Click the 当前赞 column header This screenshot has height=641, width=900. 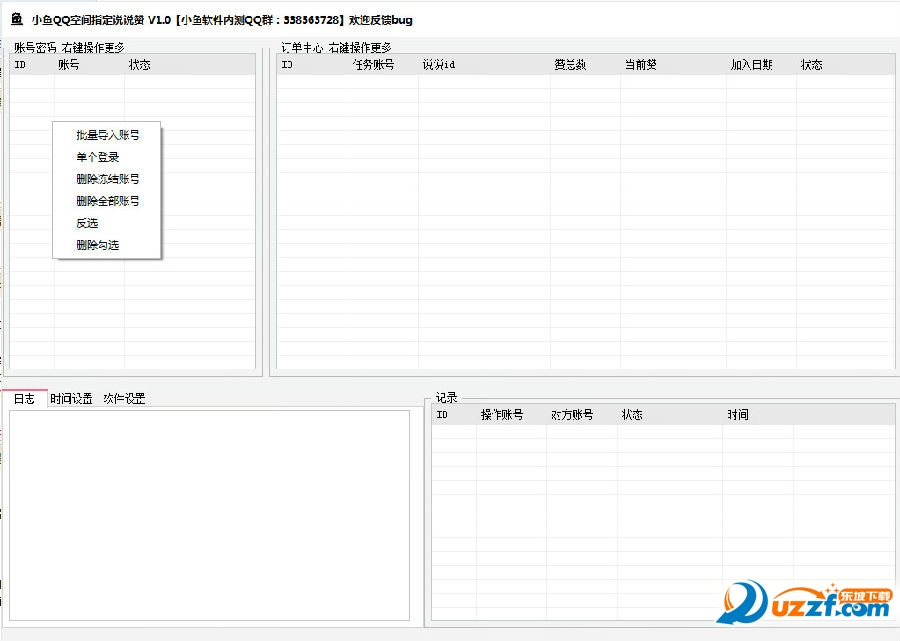[x=673, y=64]
